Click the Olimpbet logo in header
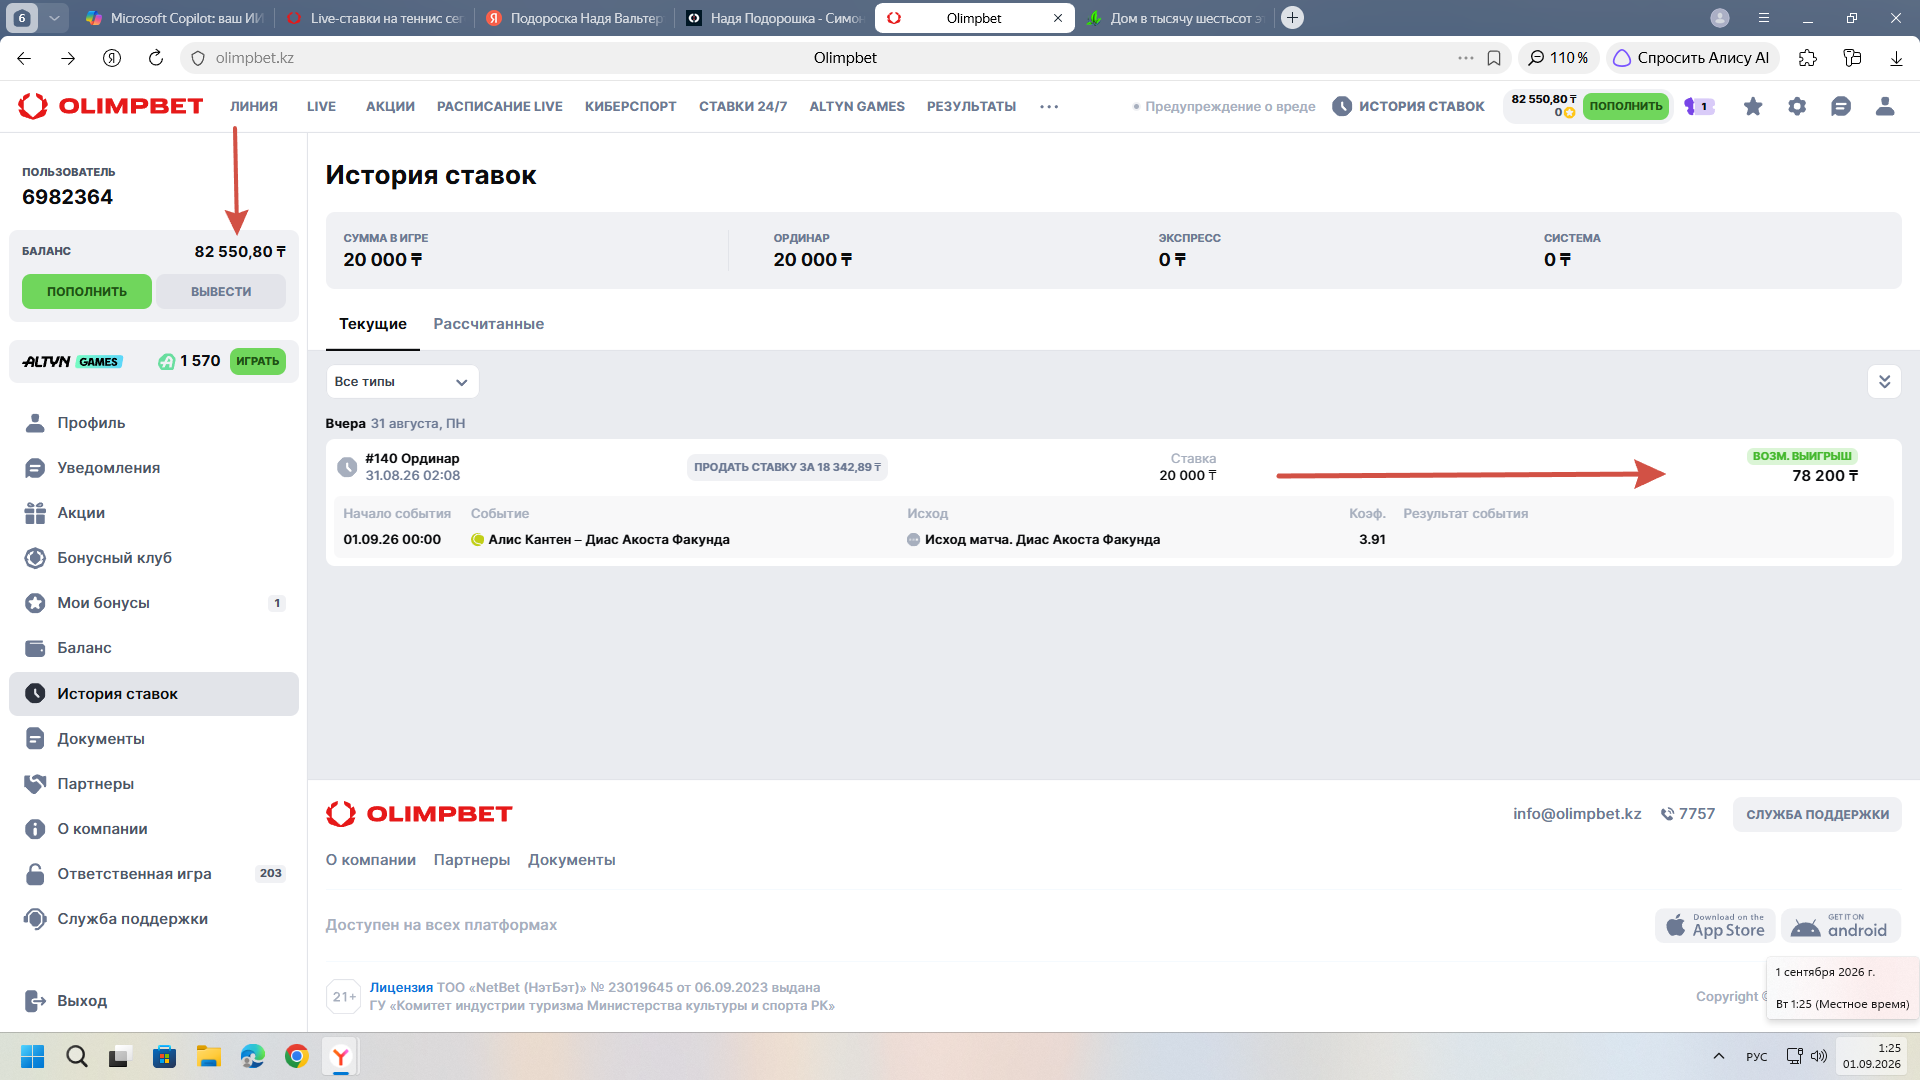 point(111,106)
